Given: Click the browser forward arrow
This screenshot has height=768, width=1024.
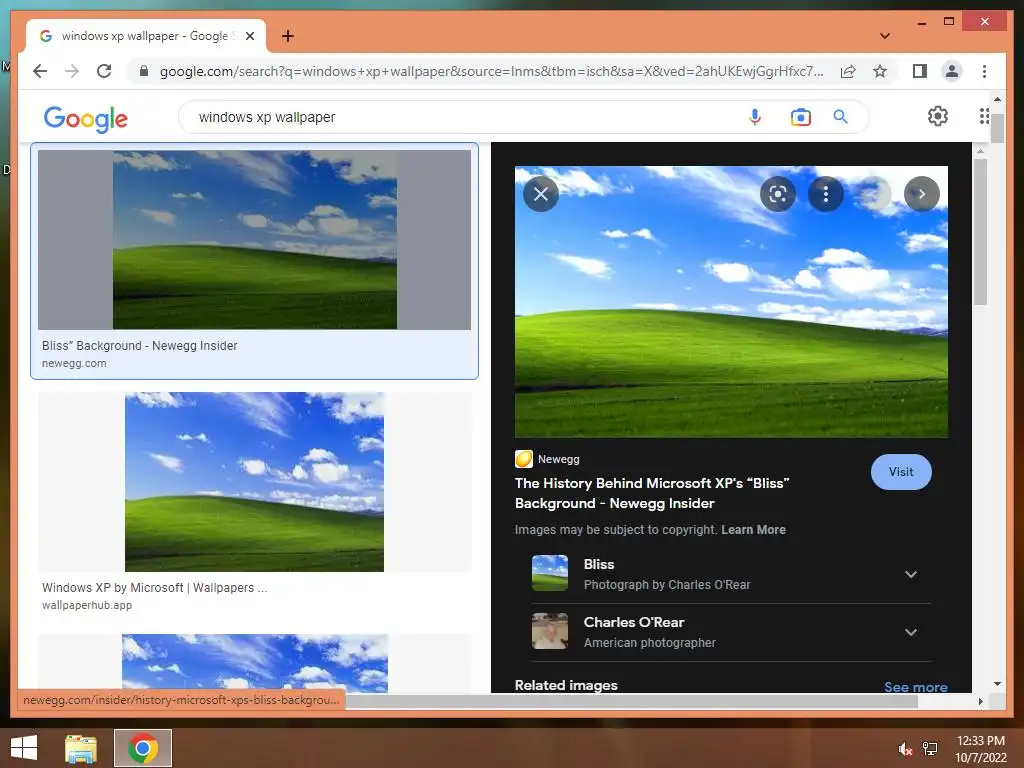Looking at the screenshot, I should point(72,71).
